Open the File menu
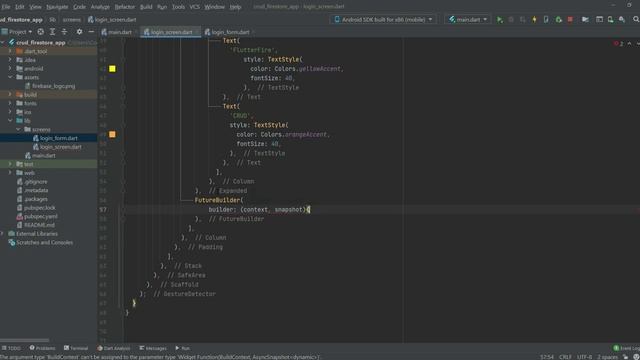640x360 pixels. point(6,7)
